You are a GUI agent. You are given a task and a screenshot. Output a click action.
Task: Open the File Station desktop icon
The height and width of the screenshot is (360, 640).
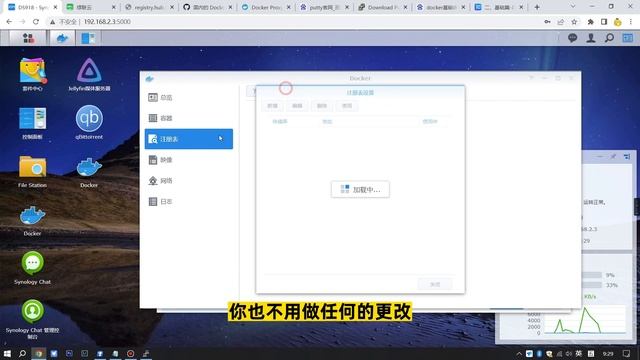click(32, 171)
